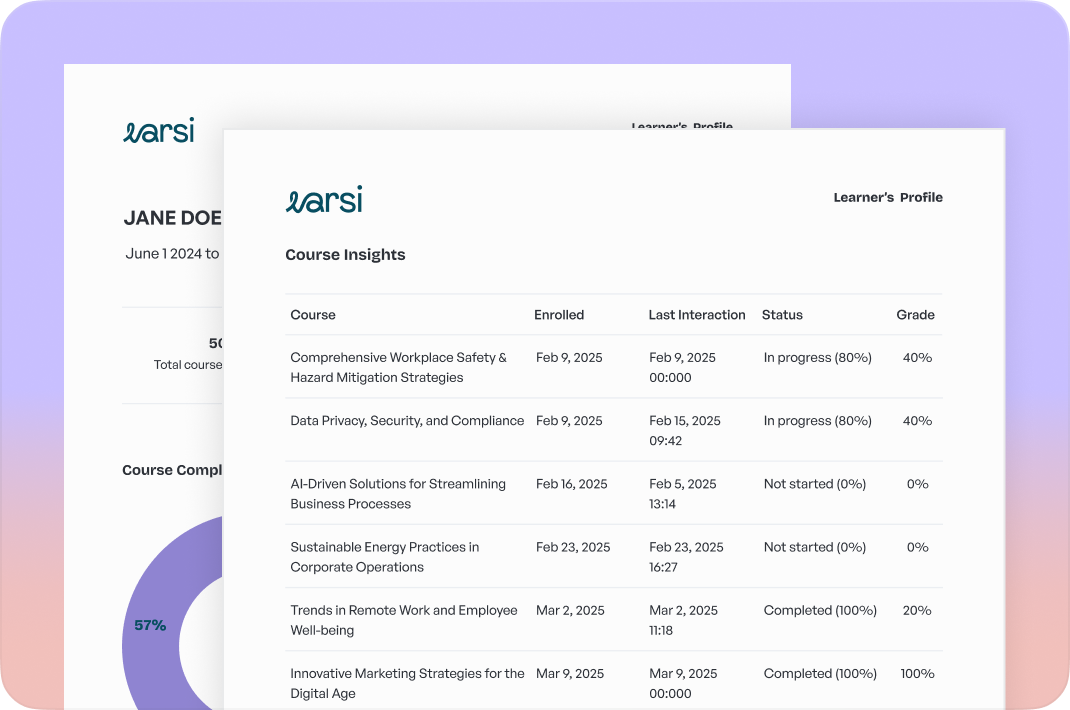
Task: Click the Course Insights section heading
Action: pyautogui.click(x=345, y=255)
